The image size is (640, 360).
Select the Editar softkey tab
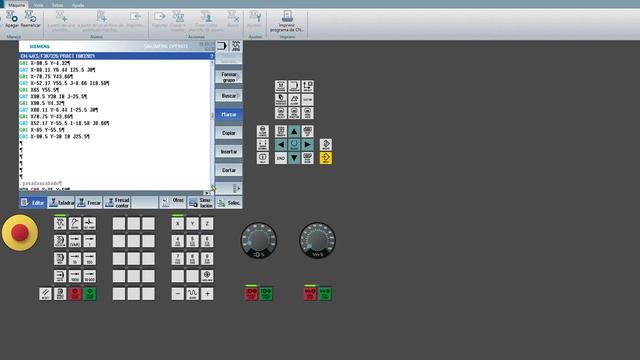33,202
